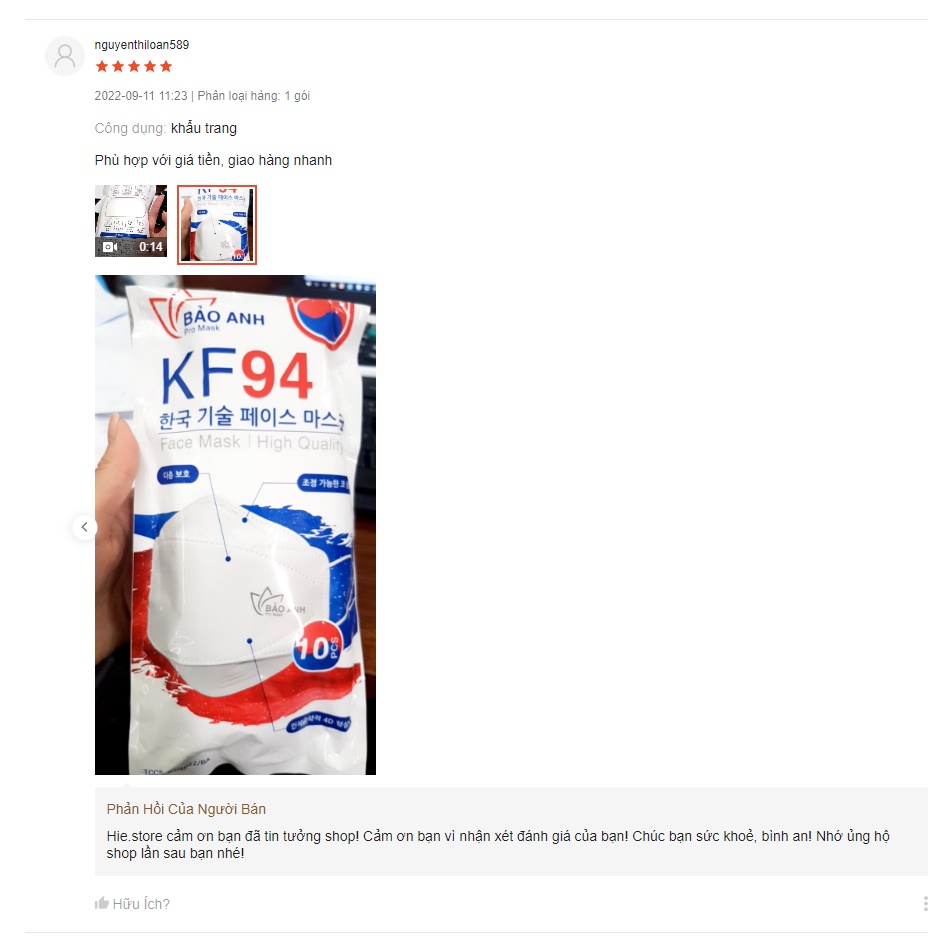Click the Phản Hồi Của Người Bán heading

(186, 809)
